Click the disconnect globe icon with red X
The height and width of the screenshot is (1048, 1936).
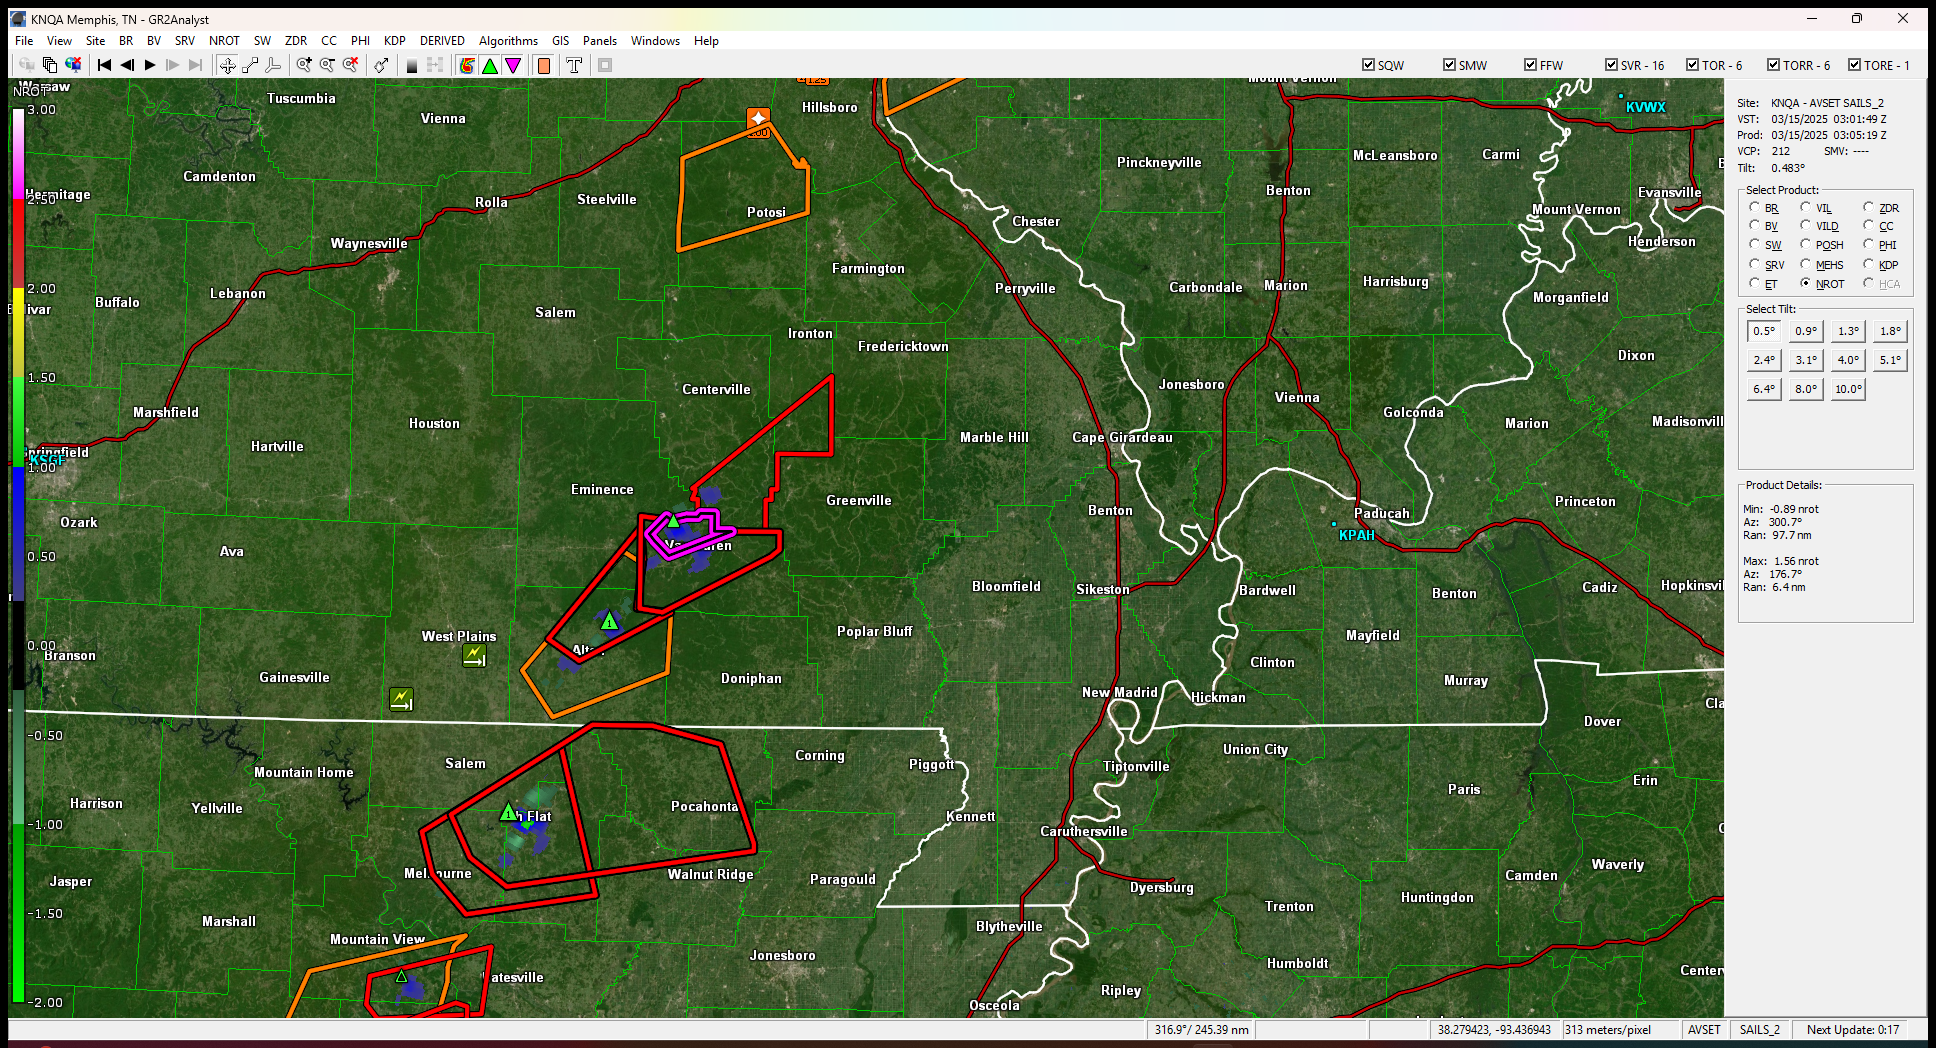[x=73, y=65]
